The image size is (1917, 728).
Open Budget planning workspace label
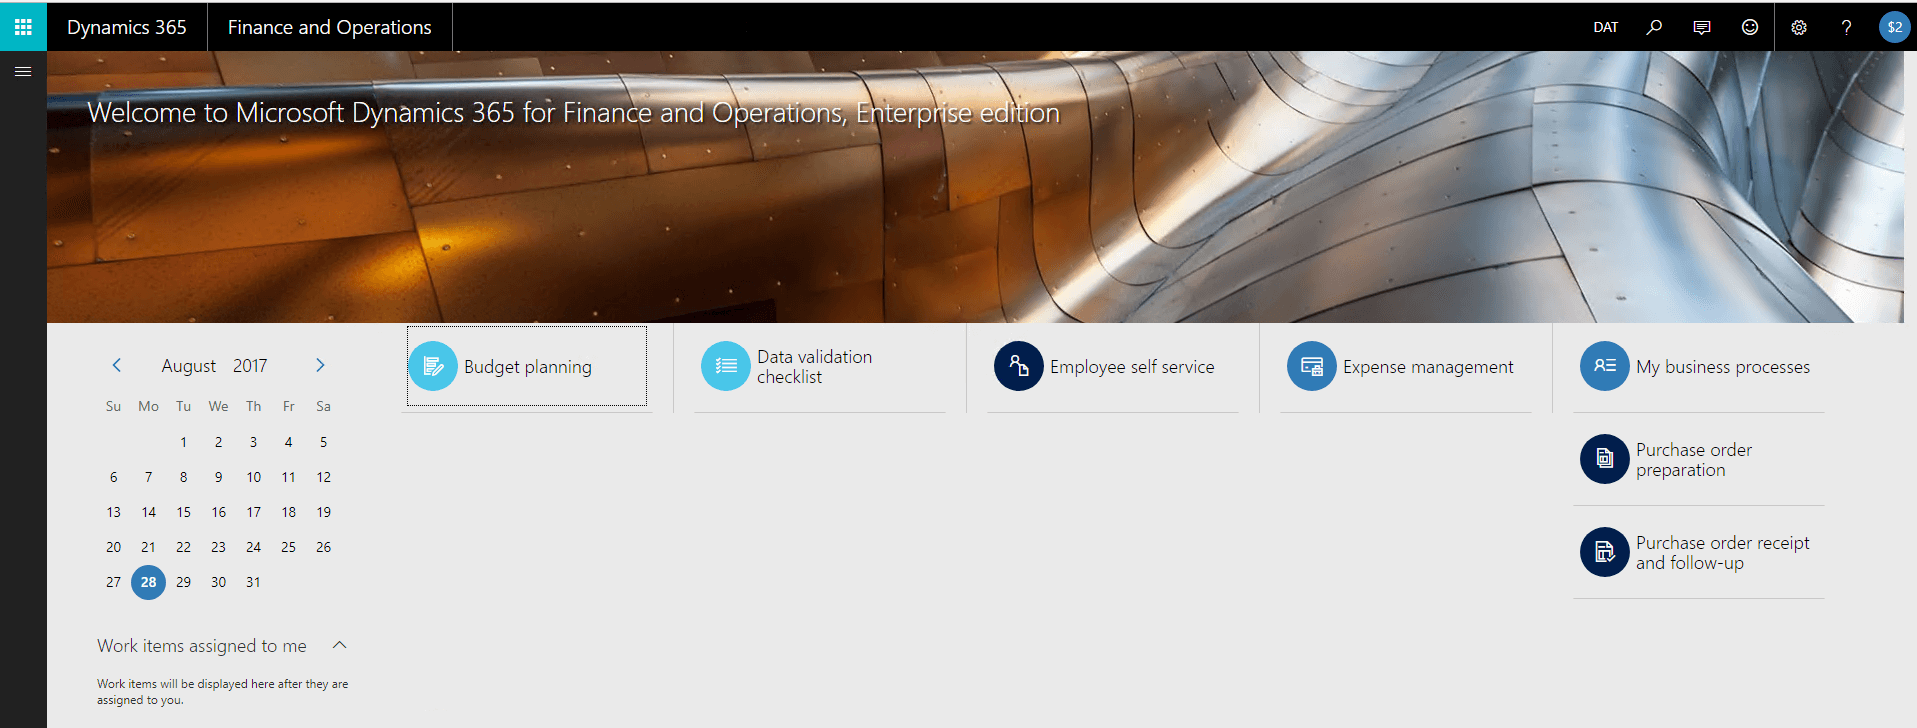528,367
